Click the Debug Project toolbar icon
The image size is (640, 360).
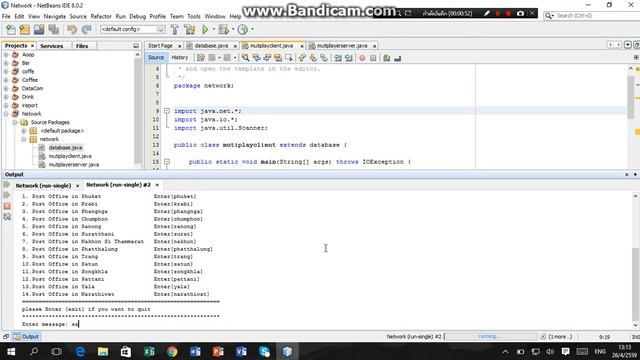click(223, 29)
